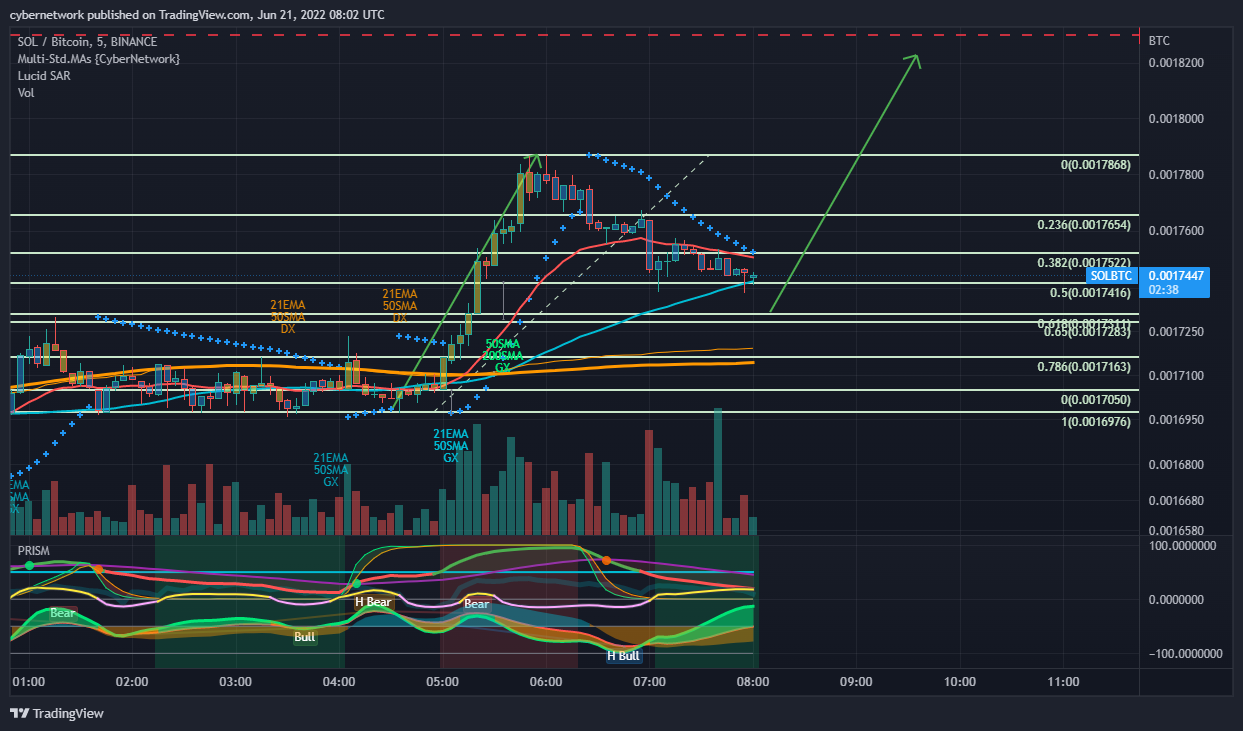Screen dimensions: 1243x731
Task: Select Fib level label 1(0.0016976)
Action: 1095,421
